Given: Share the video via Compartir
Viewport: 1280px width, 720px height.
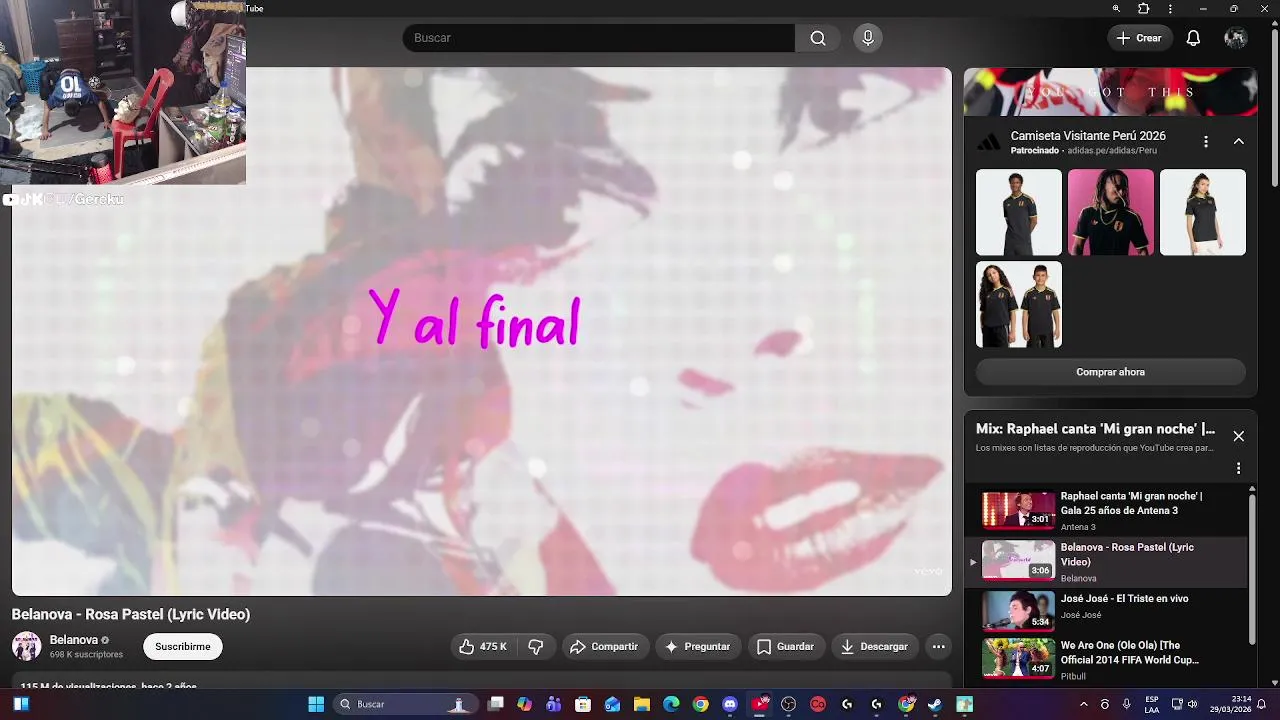Looking at the screenshot, I should click(x=604, y=647).
